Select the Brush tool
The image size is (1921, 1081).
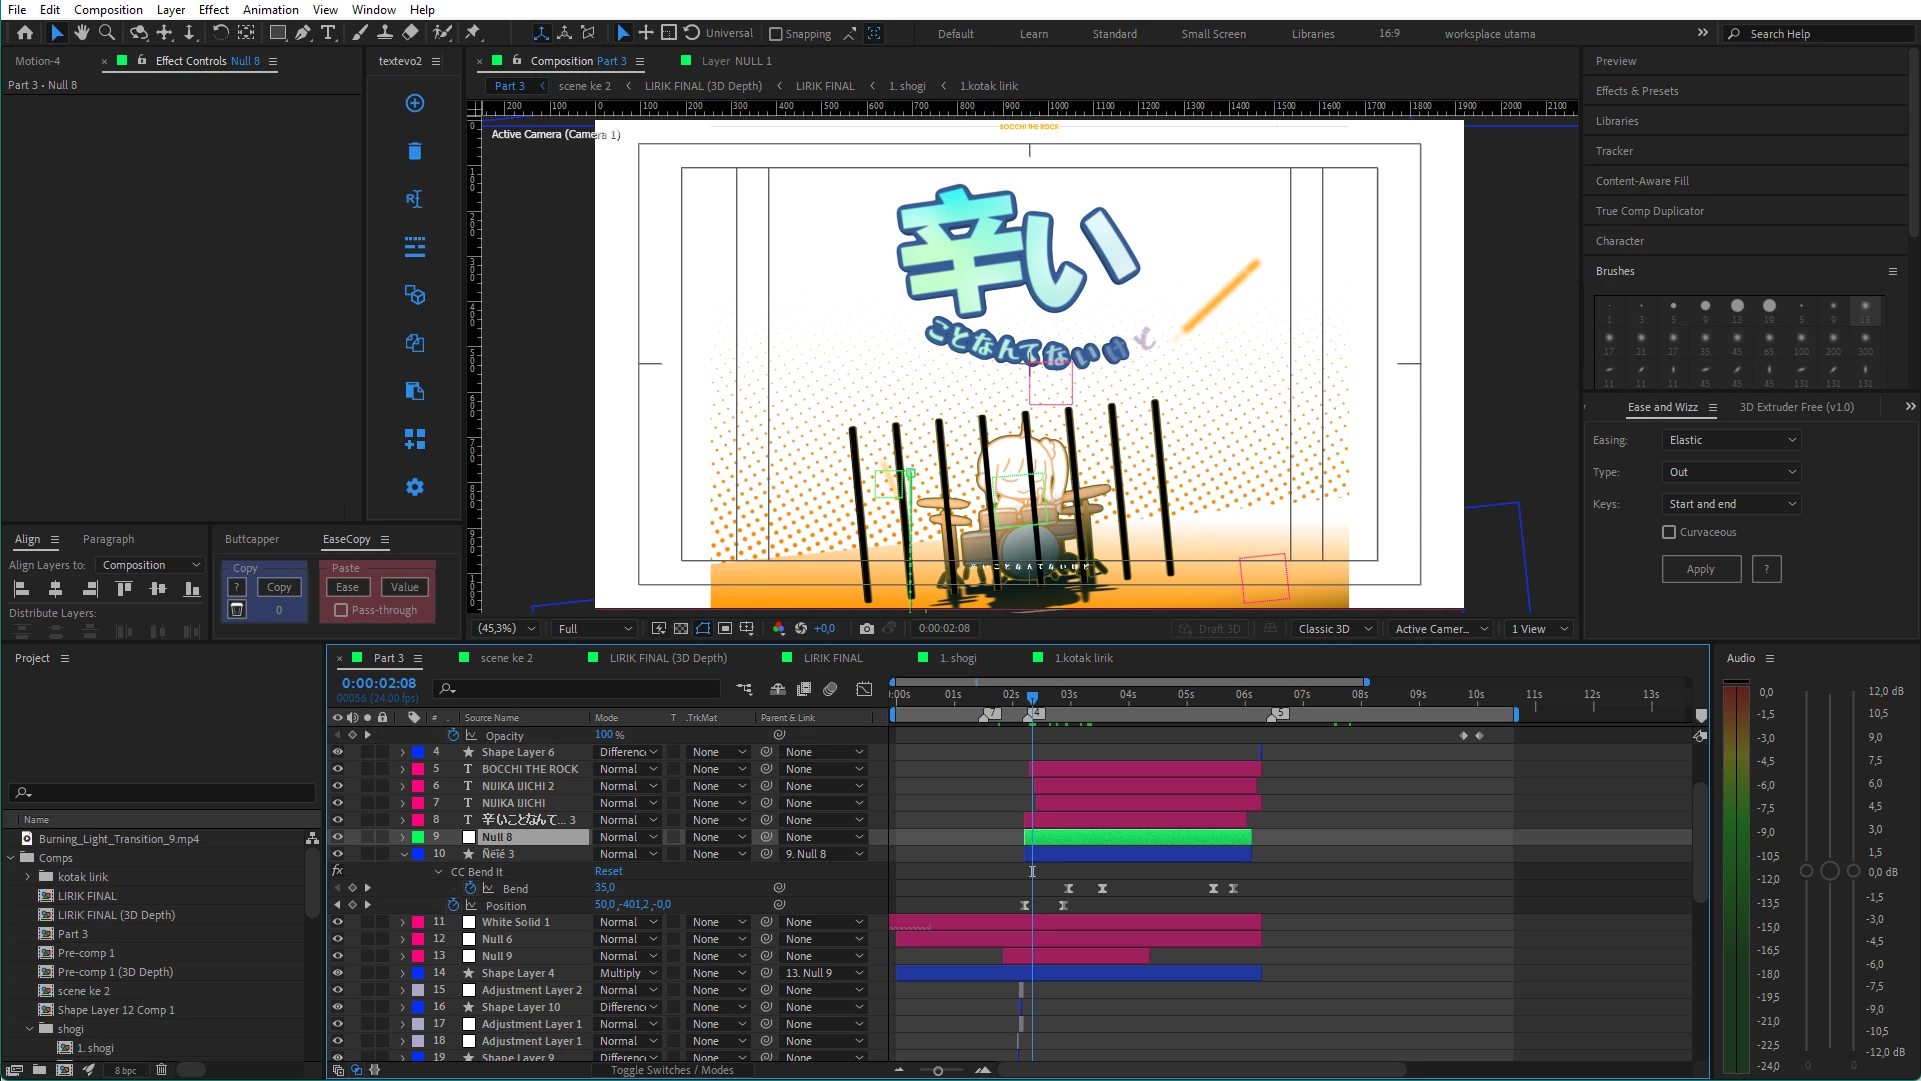(x=360, y=33)
